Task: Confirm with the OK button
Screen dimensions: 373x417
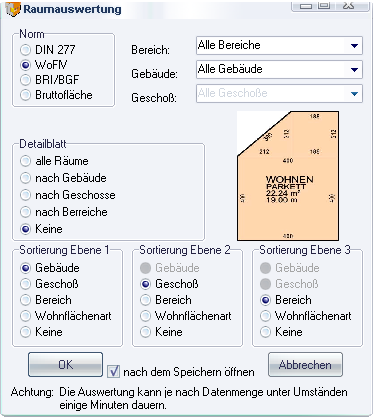Action: [x=65, y=365]
